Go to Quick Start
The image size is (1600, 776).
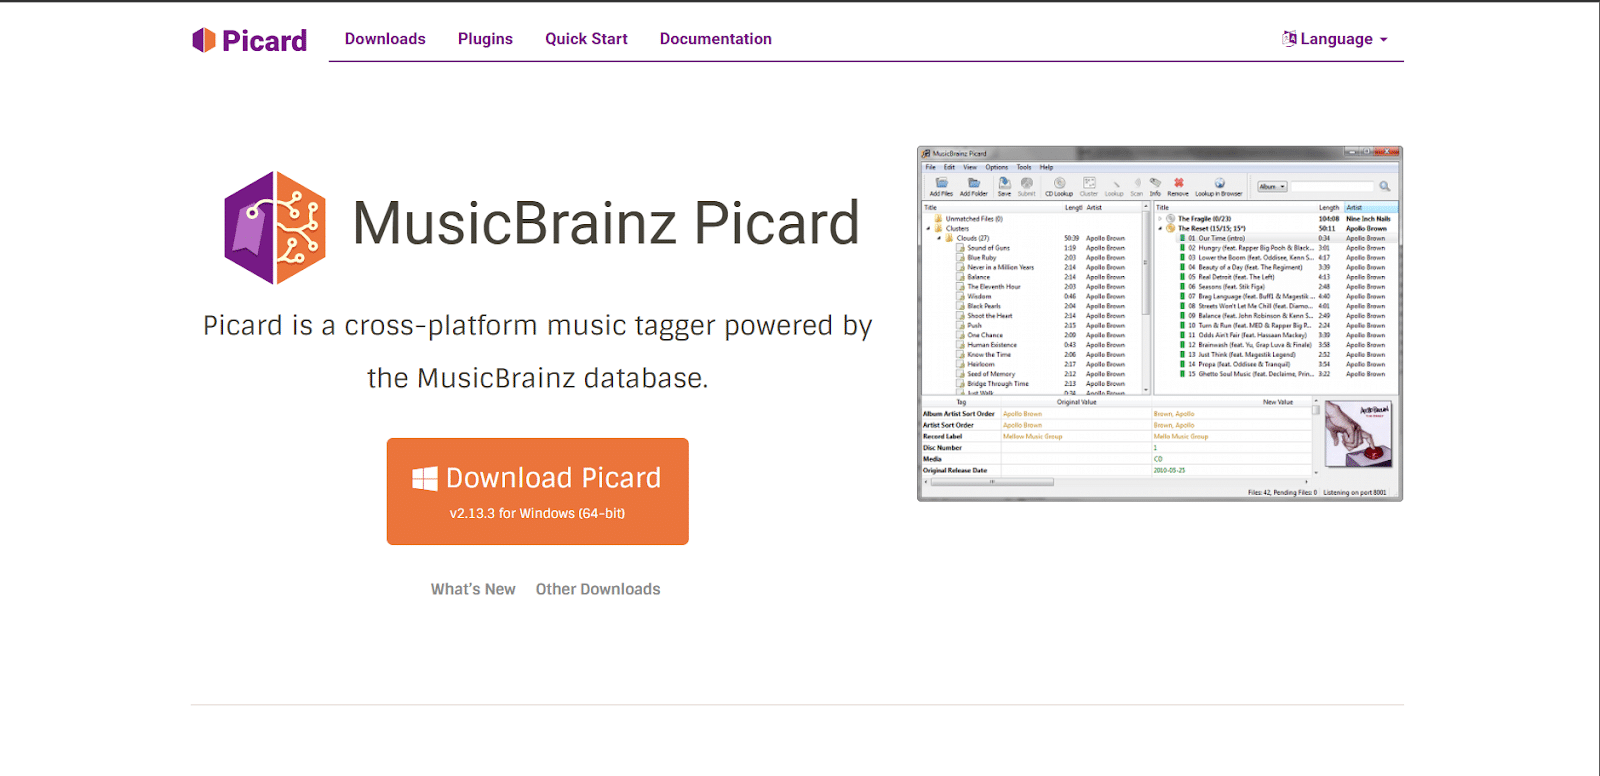(586, 39)
